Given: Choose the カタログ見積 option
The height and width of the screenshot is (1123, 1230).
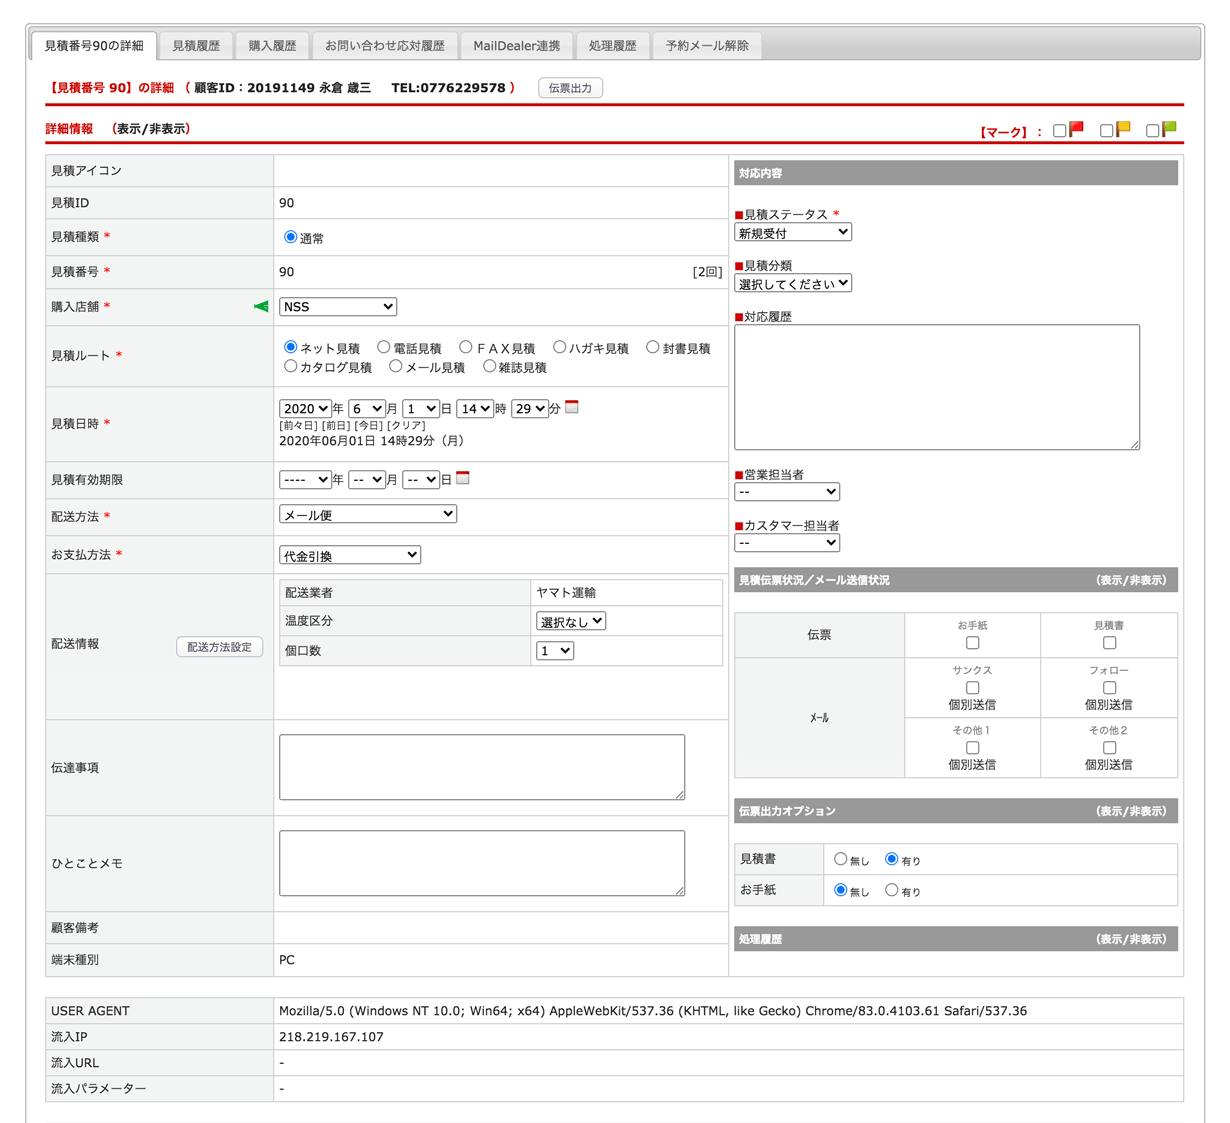Looking at the screenshot, I should [290, 366].
